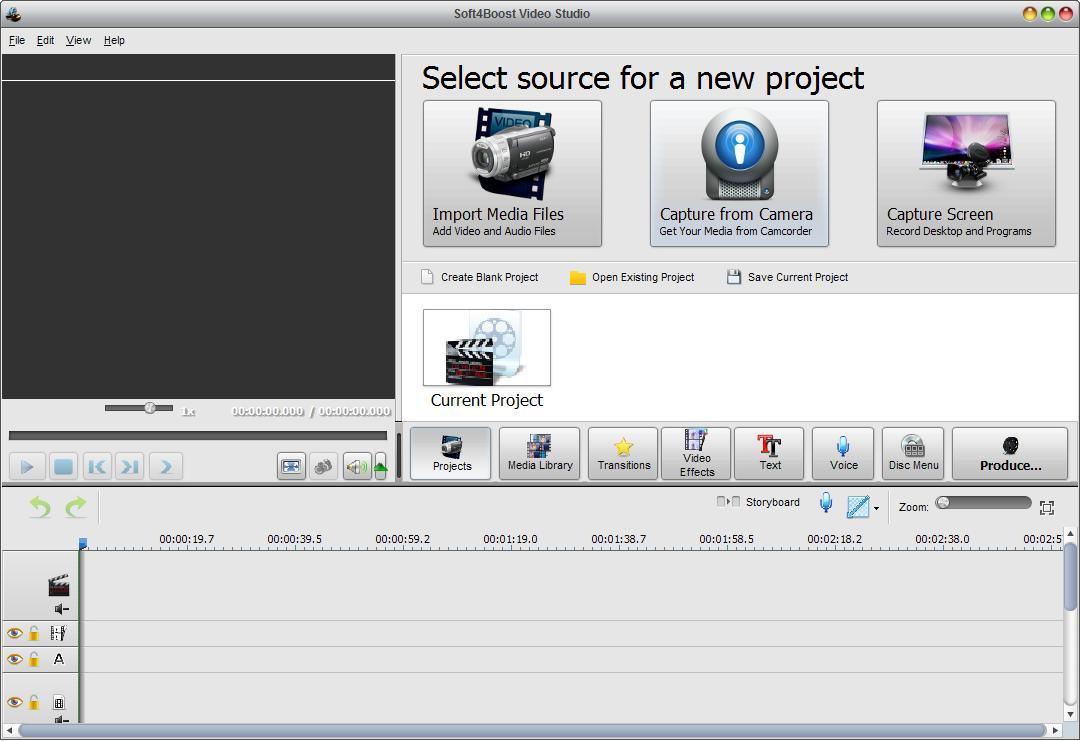1081x741 pixels.
Task: Click the text track A icon
Action: tap(59, 659)
